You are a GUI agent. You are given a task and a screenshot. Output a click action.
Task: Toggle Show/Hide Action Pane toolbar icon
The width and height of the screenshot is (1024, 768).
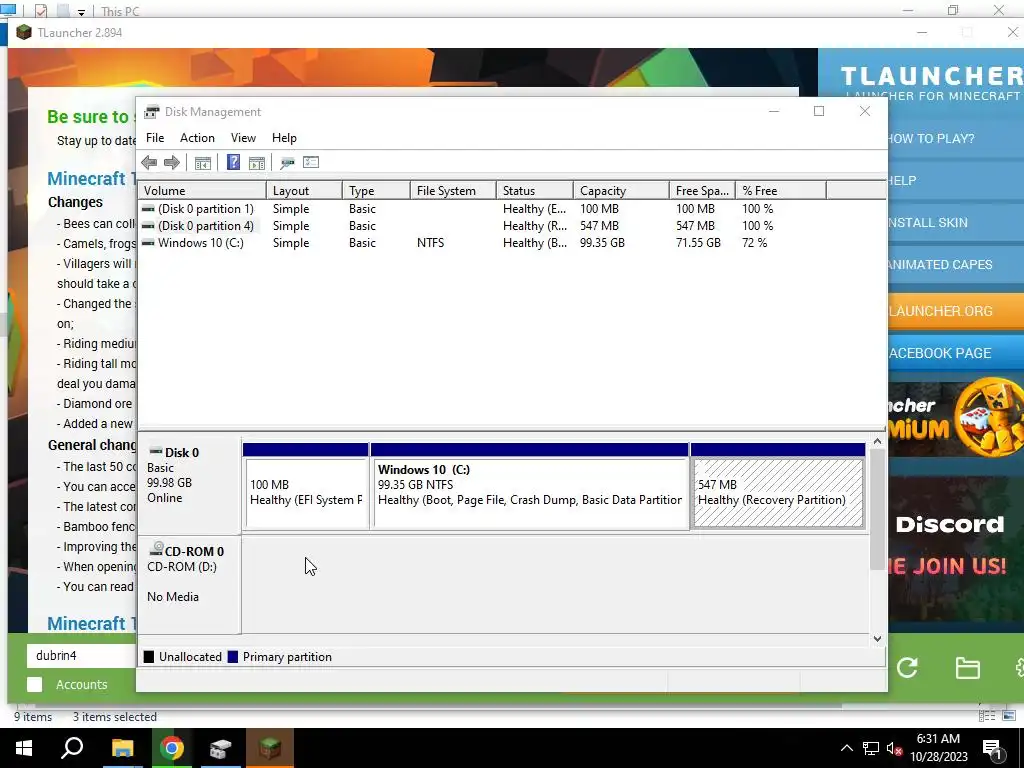tap(257, 163)
